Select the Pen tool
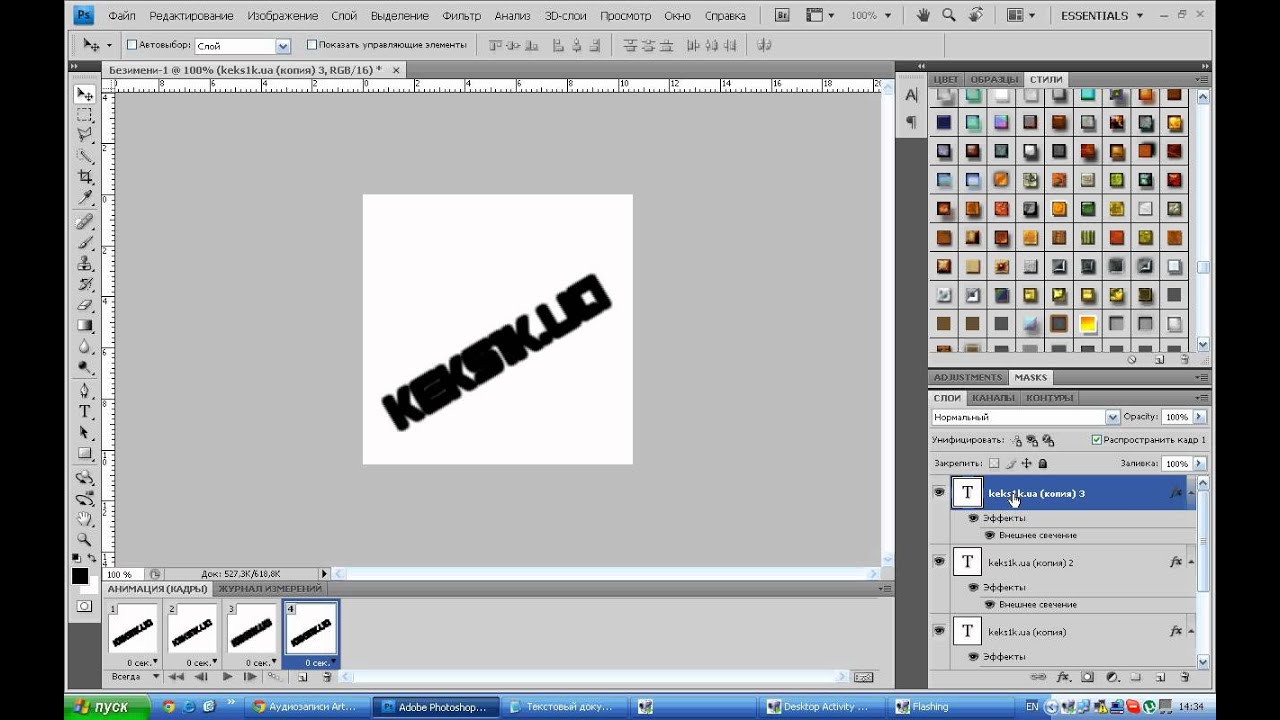Screen dimensions: 1280x720 [x=85, y=391]
